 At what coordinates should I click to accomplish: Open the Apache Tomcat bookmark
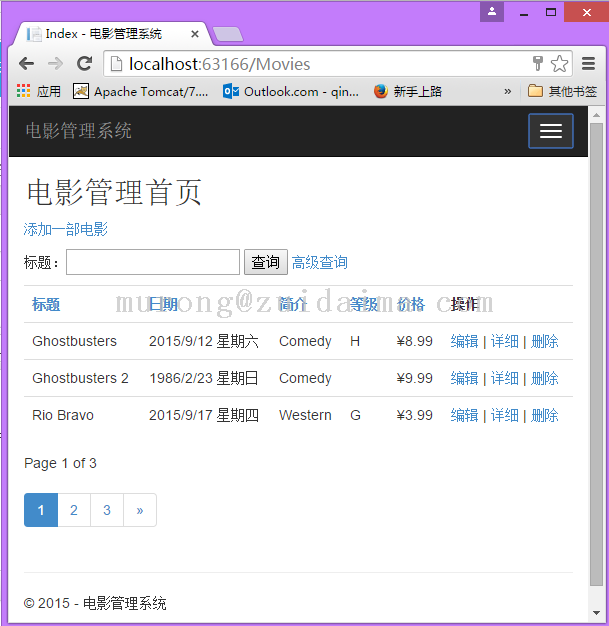(x=141, y=91)
